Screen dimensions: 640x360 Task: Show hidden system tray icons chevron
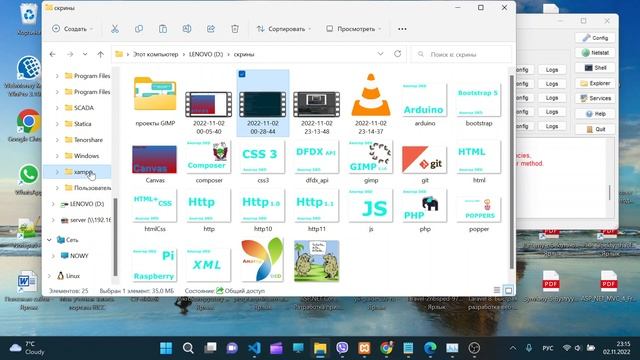point(513,348)
